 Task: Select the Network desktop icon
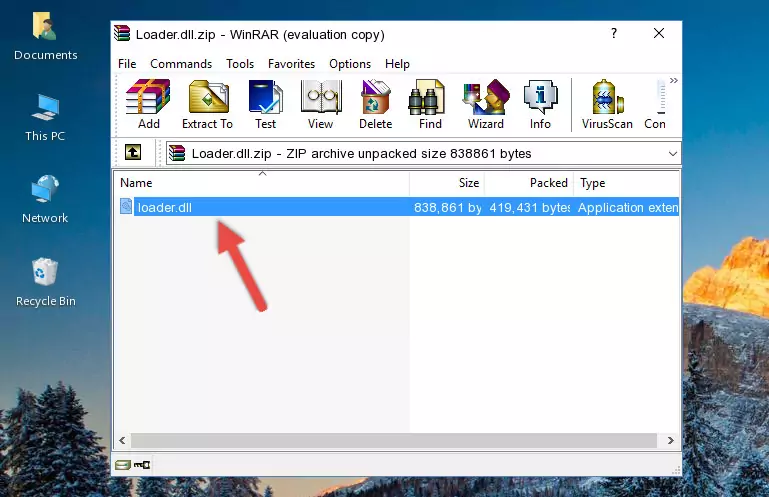(45, 199)
